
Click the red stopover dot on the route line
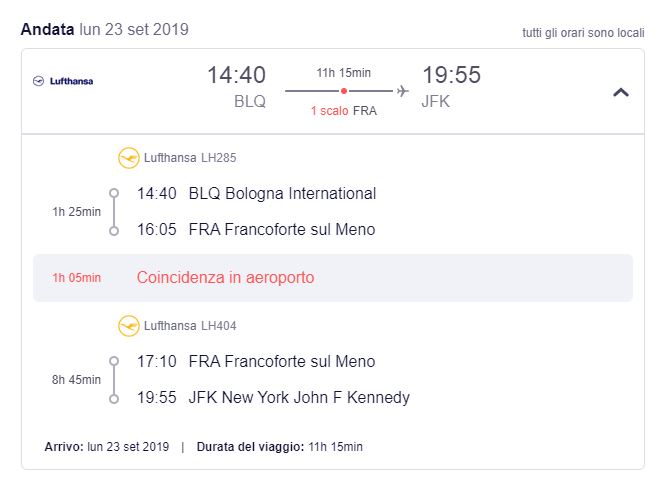click(344, 91)
